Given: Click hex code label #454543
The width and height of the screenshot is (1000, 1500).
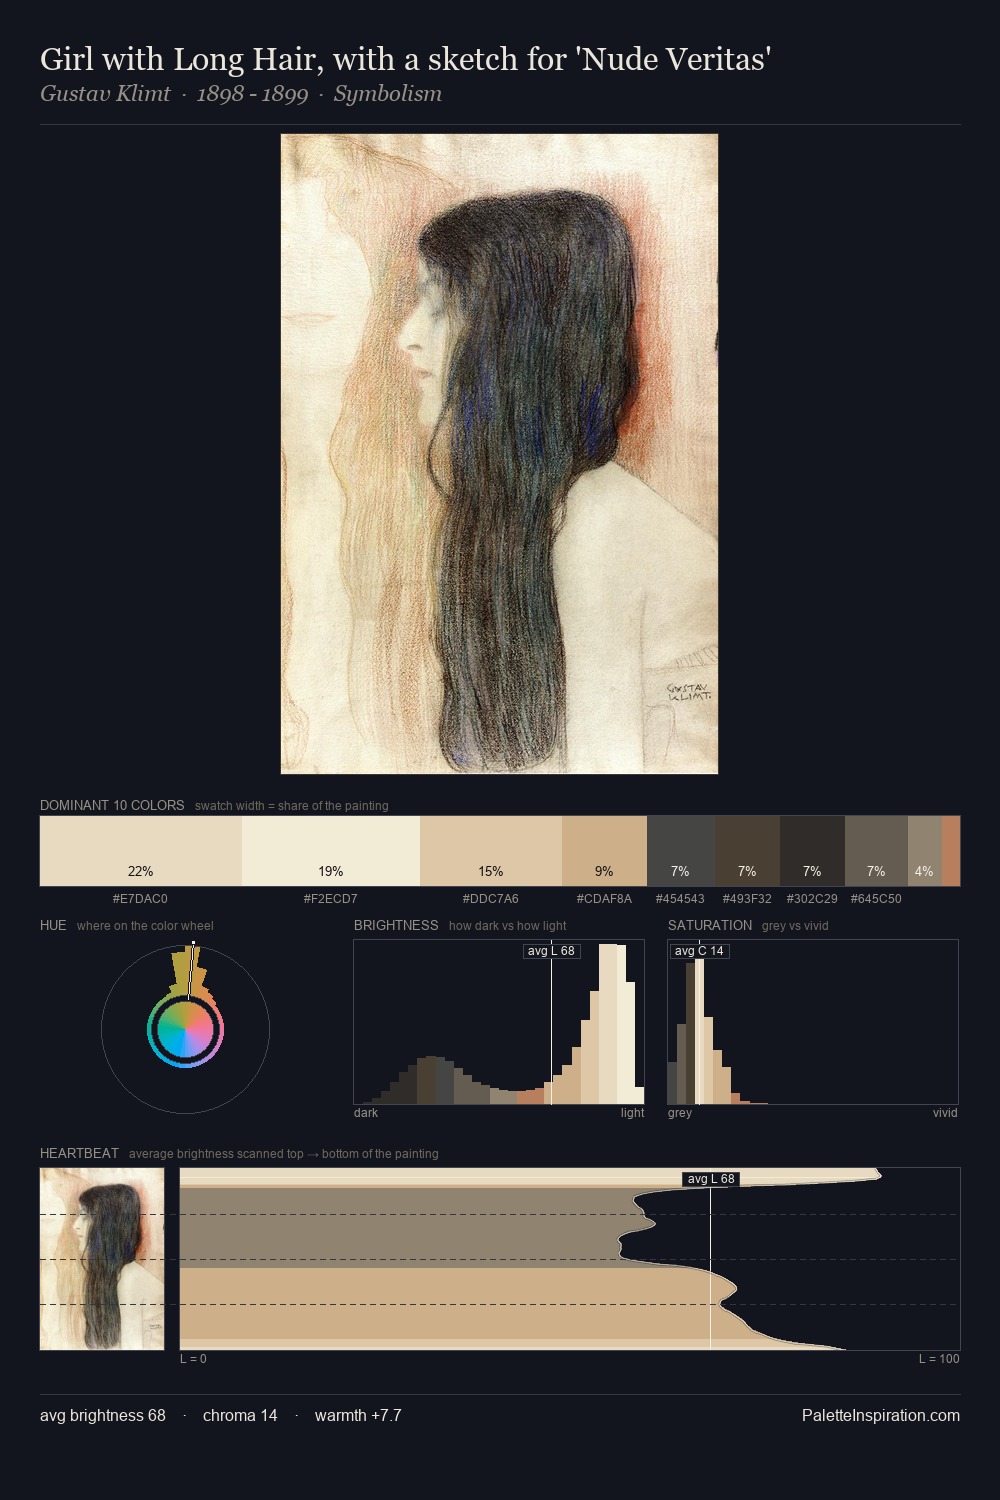Looking at the screenshot, I should point(680,899).
